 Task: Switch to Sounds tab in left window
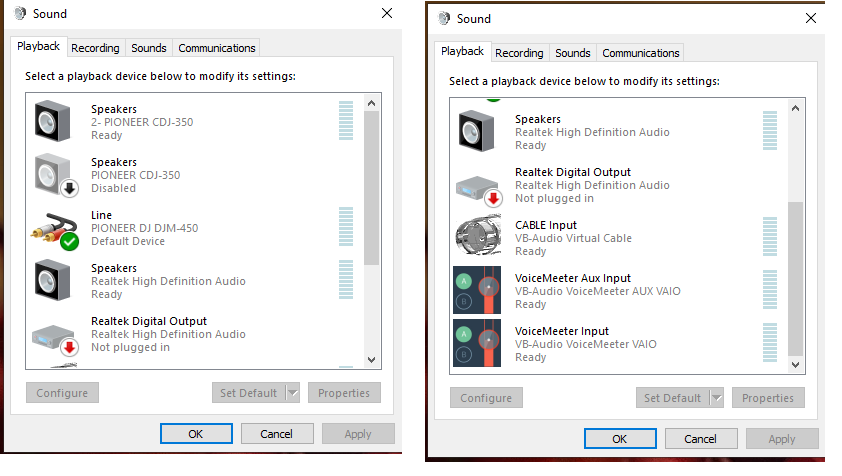(149, 48)
